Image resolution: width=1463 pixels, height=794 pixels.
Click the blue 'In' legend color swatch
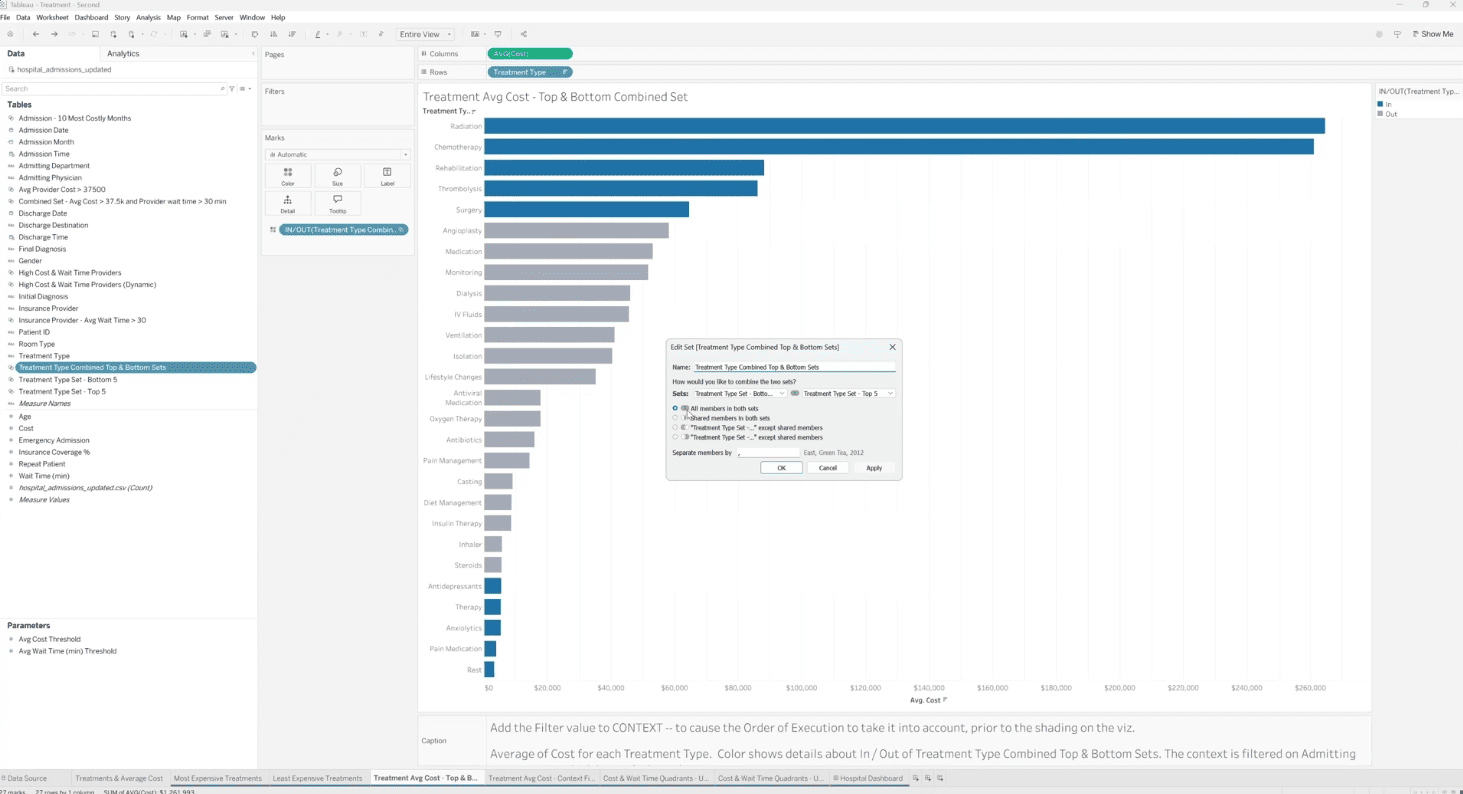pos(1381,104)
